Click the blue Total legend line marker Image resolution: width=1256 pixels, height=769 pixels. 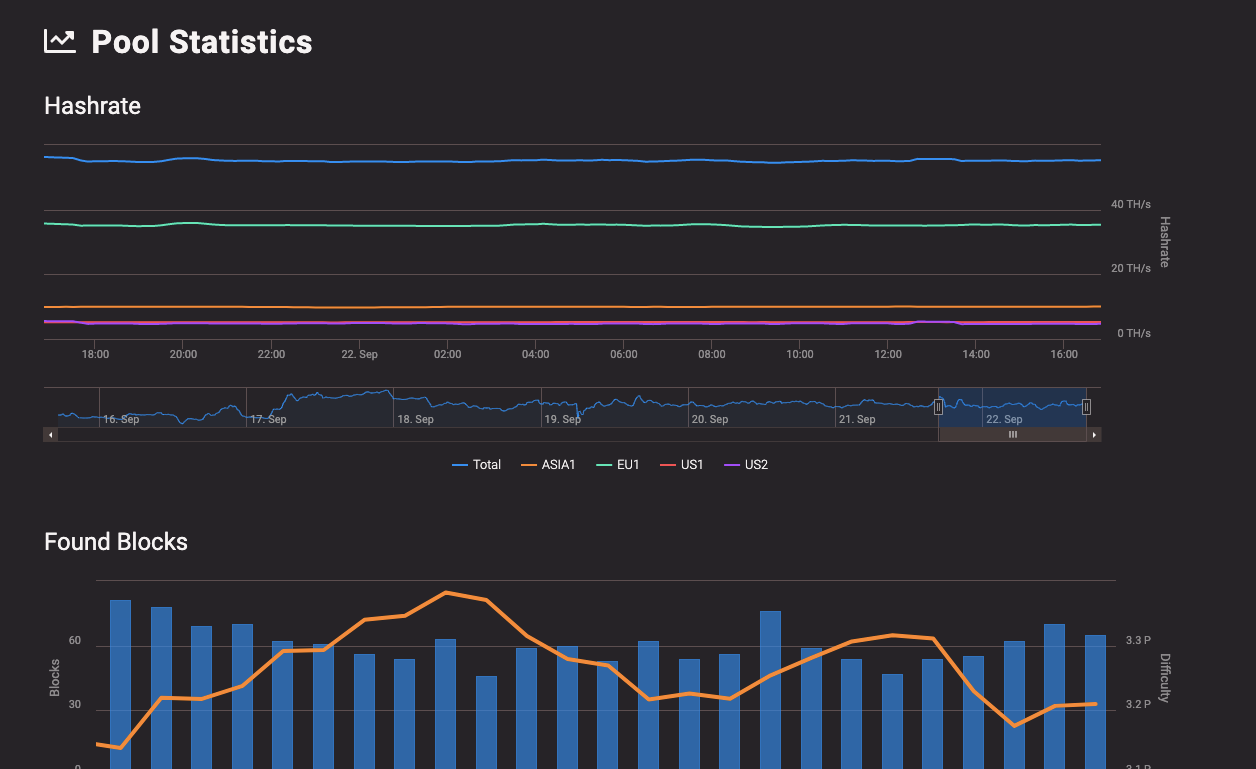[460, 464]
